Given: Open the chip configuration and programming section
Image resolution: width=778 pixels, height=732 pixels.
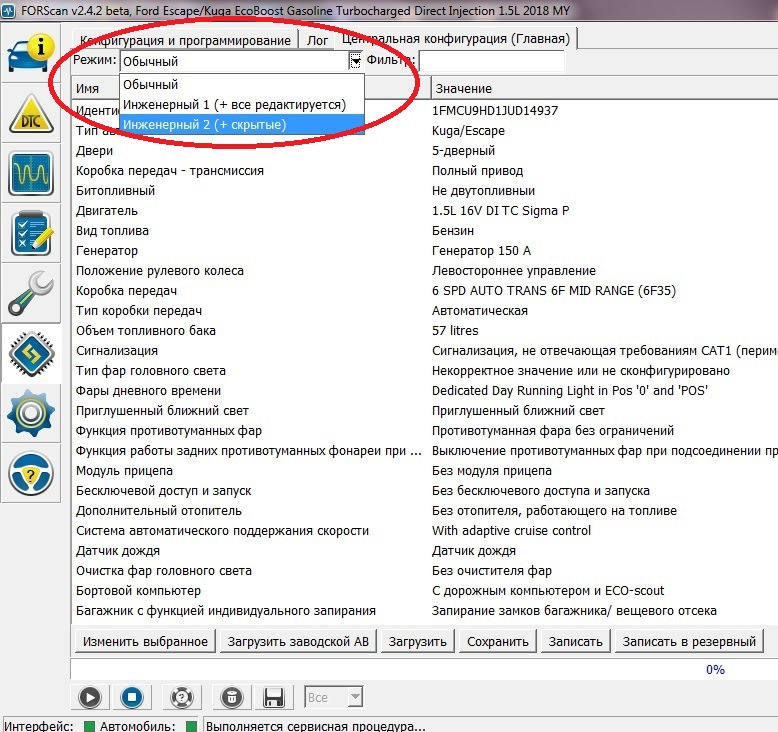Looking at the screenshot, I should [31, 353].
